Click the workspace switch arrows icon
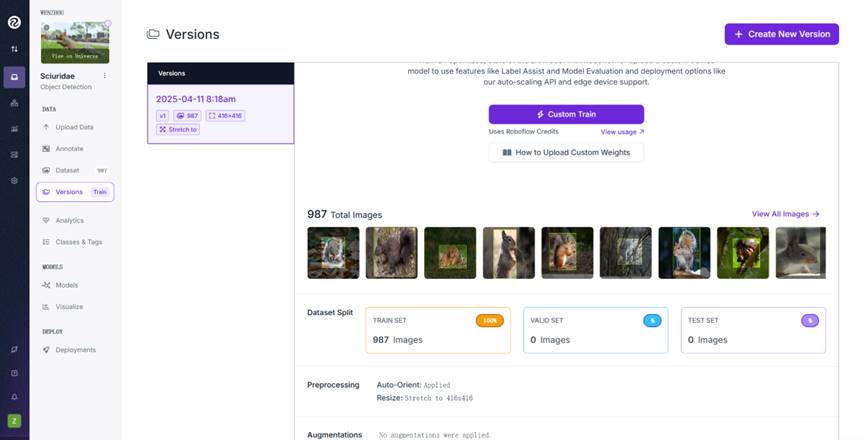865x440 pixels. tap(14, 49)
